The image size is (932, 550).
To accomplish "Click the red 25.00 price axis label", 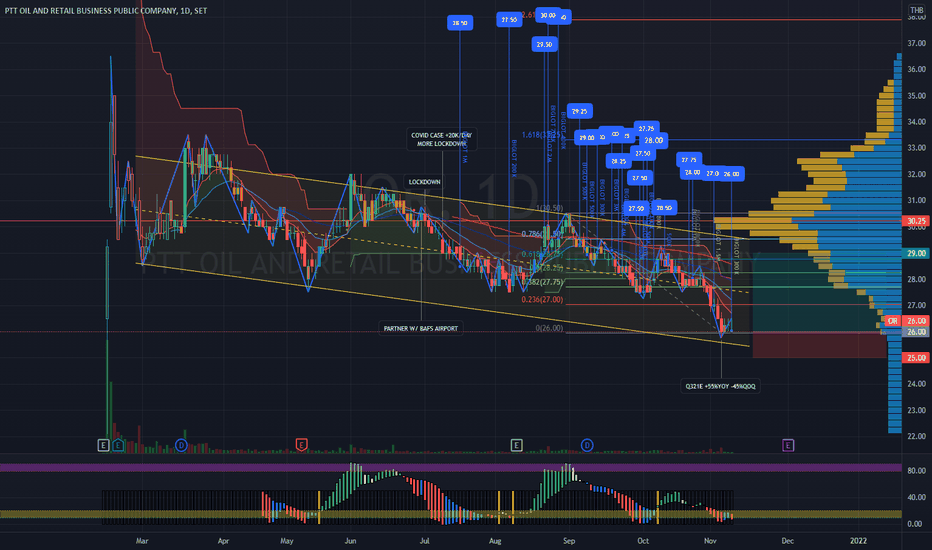I will coord(917,357).
